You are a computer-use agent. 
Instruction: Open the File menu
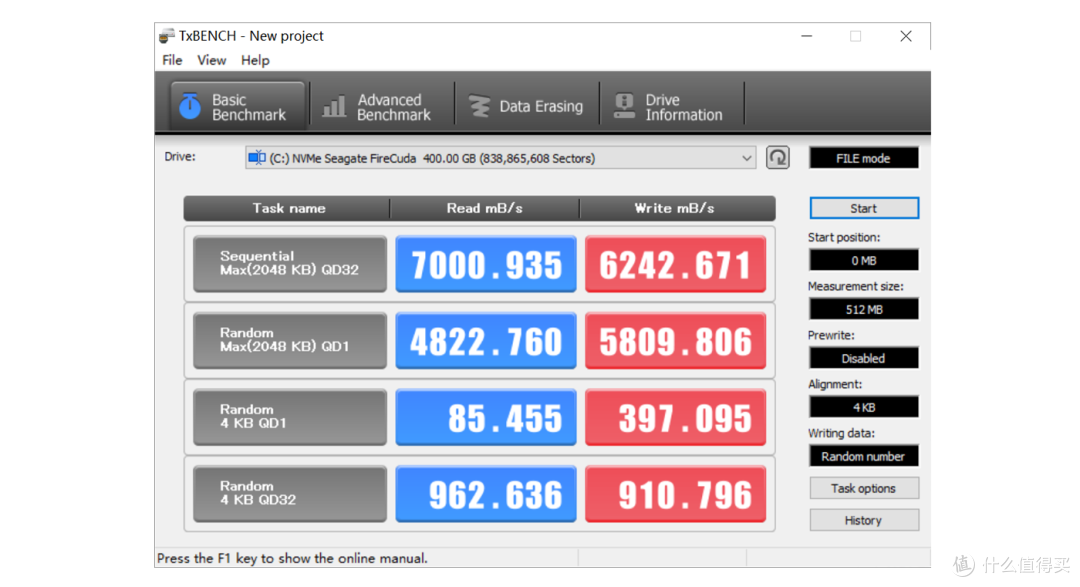(172, 61)
